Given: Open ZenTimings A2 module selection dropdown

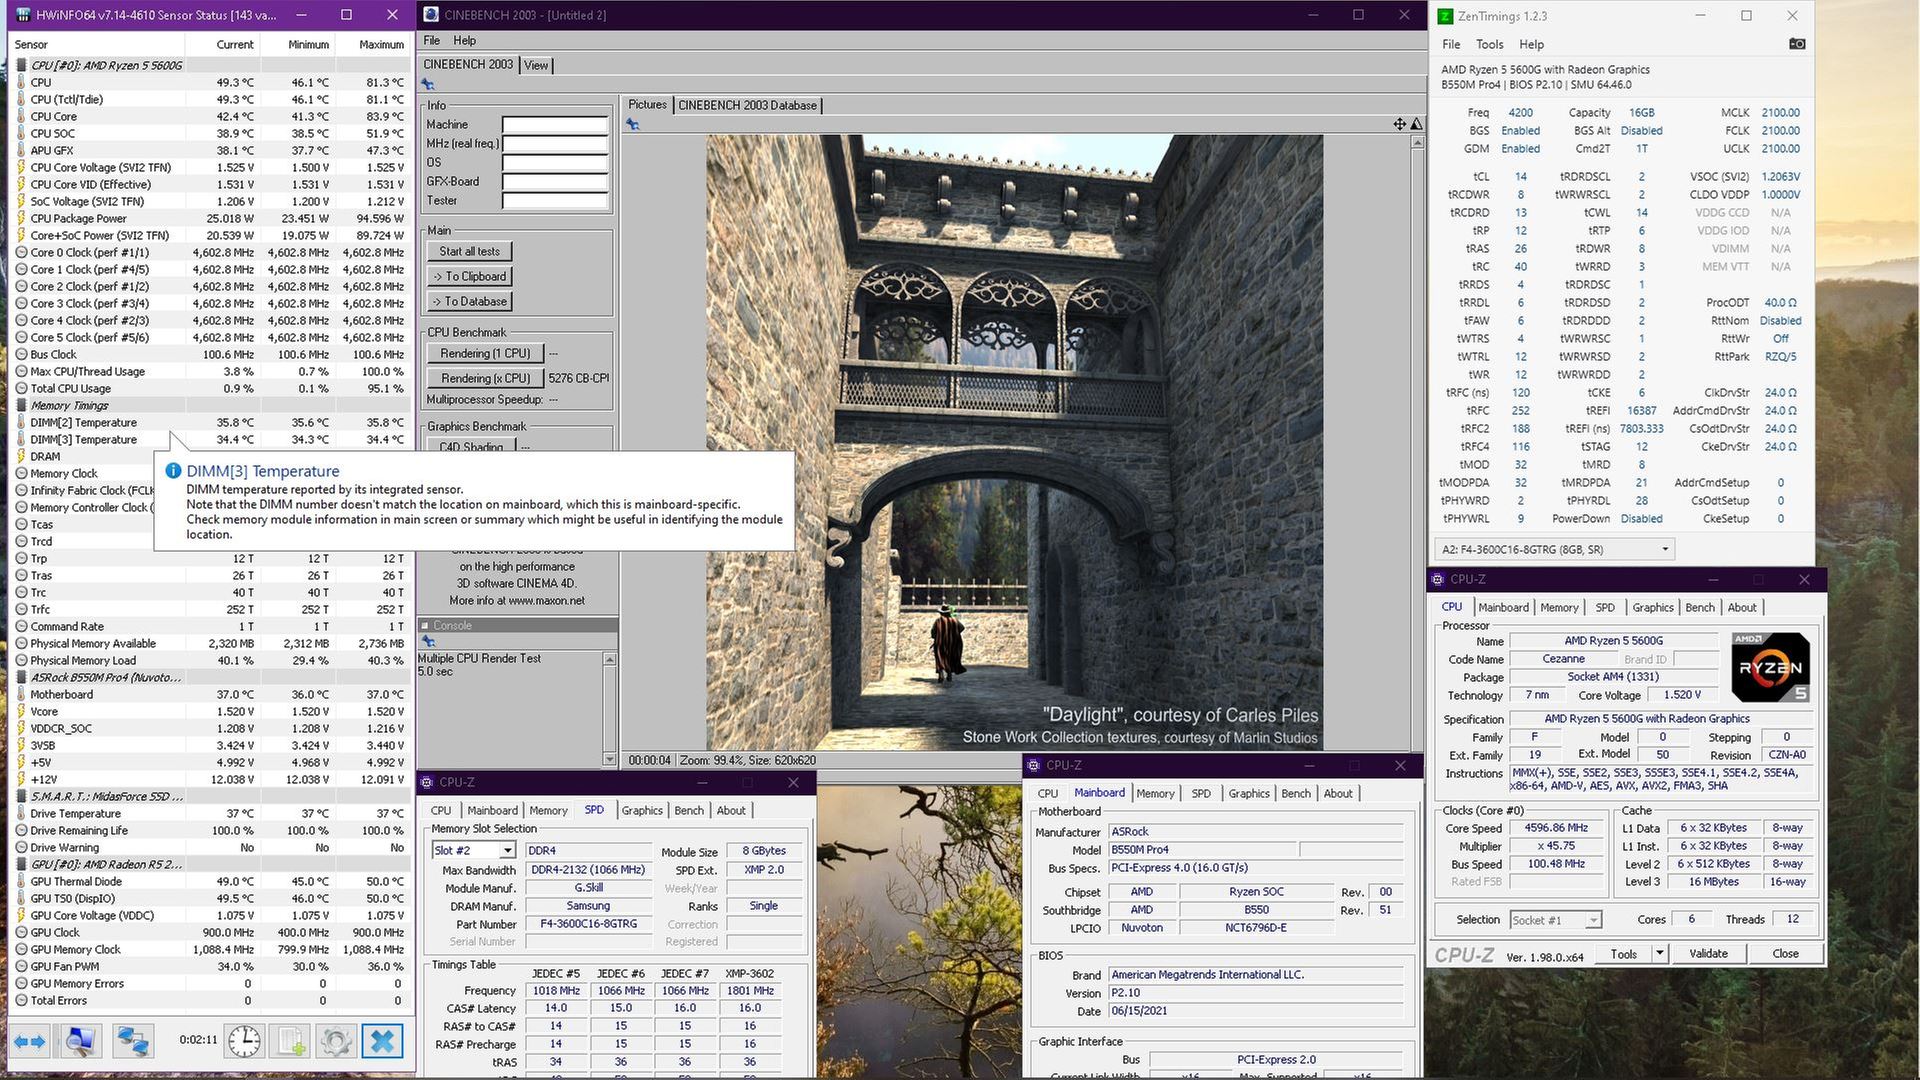Looking at the screenshot, I should click(x=1665, y=549).
